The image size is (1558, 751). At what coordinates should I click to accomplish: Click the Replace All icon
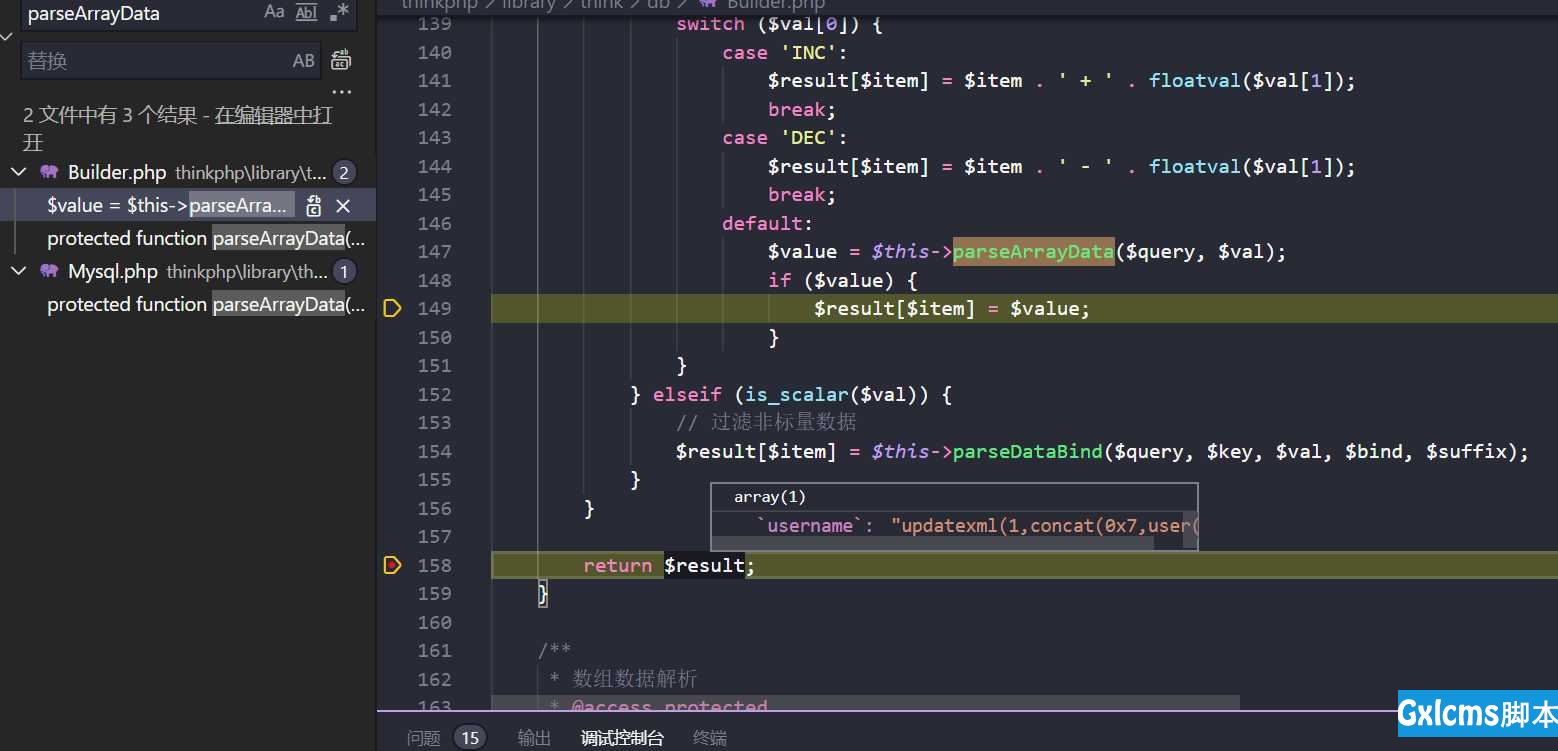tap(341, 60)
